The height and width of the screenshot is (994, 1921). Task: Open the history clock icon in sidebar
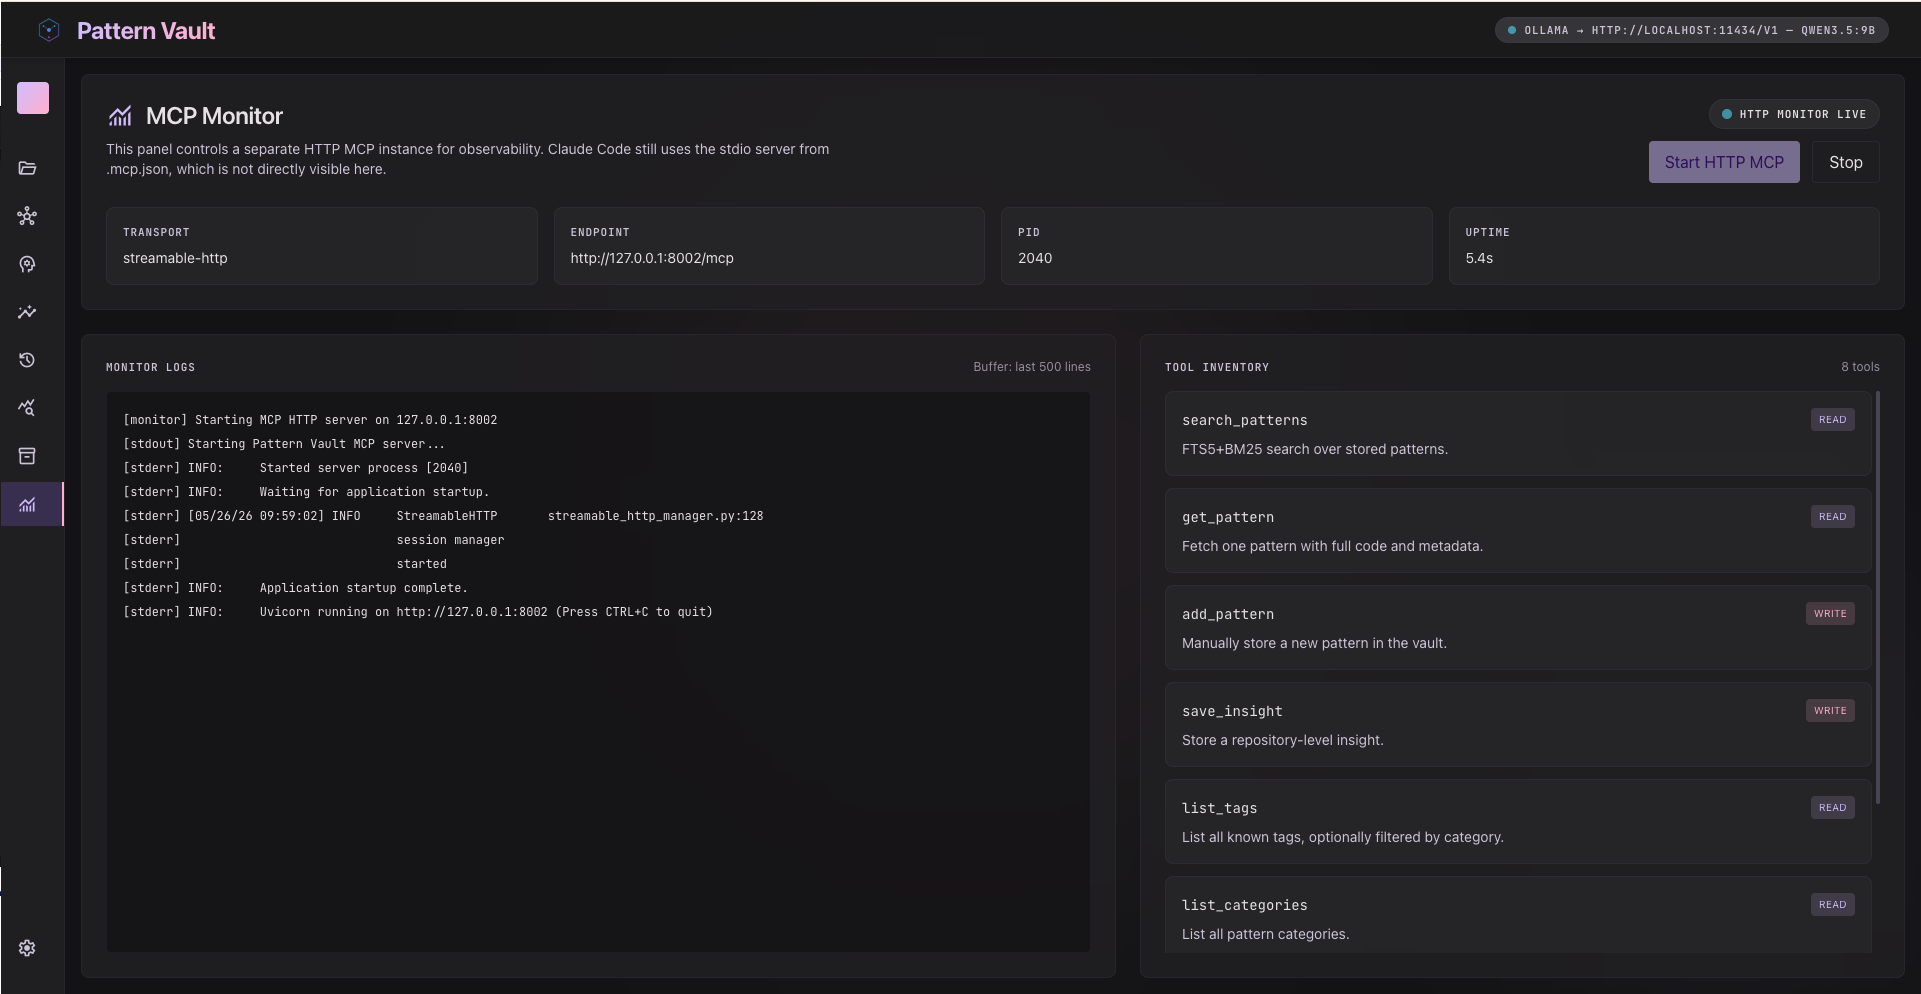pyautogui.click(x=27, y=360)
